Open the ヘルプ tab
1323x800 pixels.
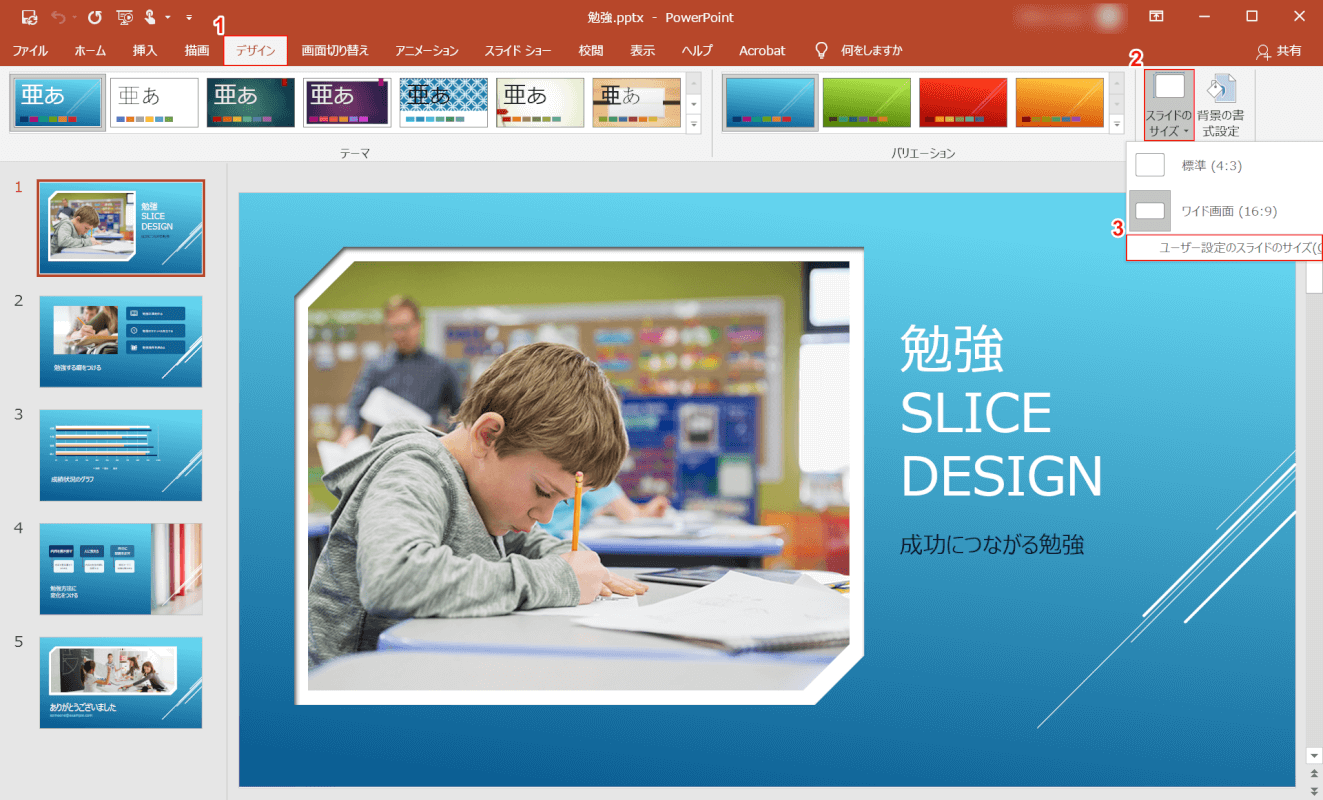point(697,50)
